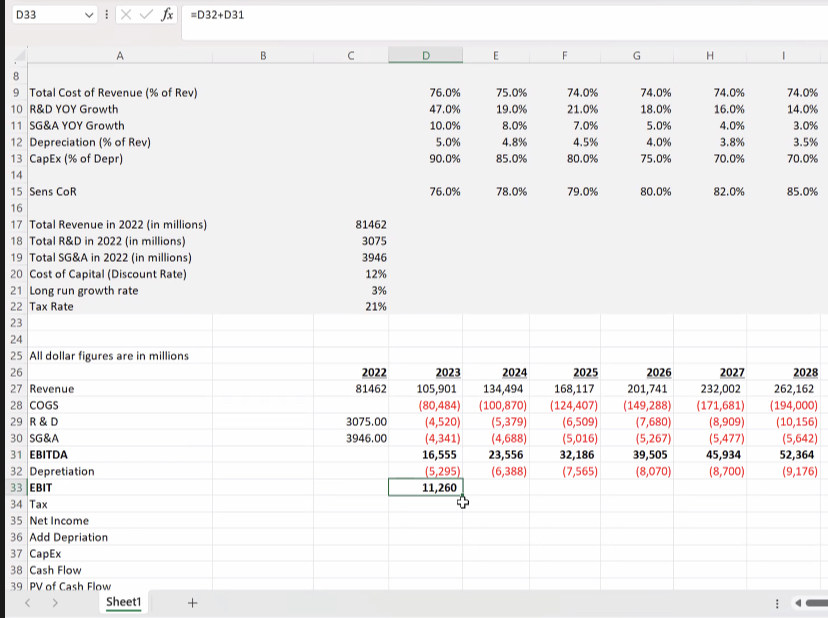Select the 2028 year header cell
The image size is (828, 618).
[783, 372]
